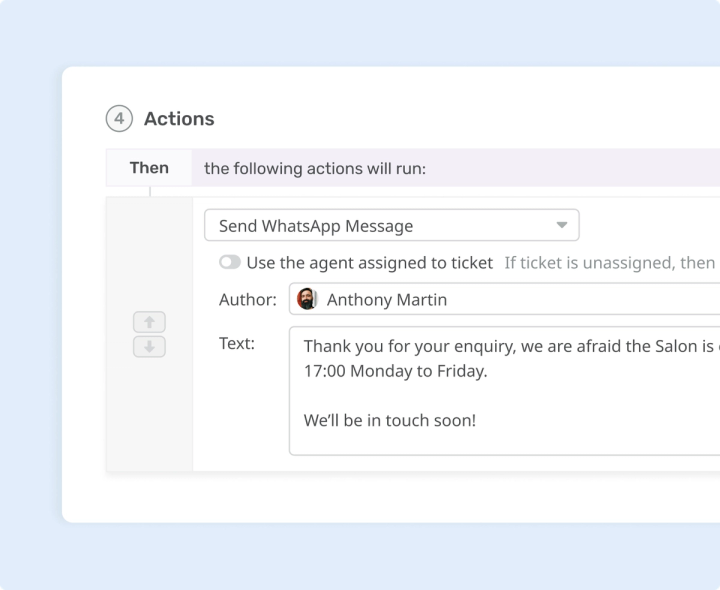Move the action up with arrow button
Viewport: 720px width, 590px height.
tap(149, 322)
